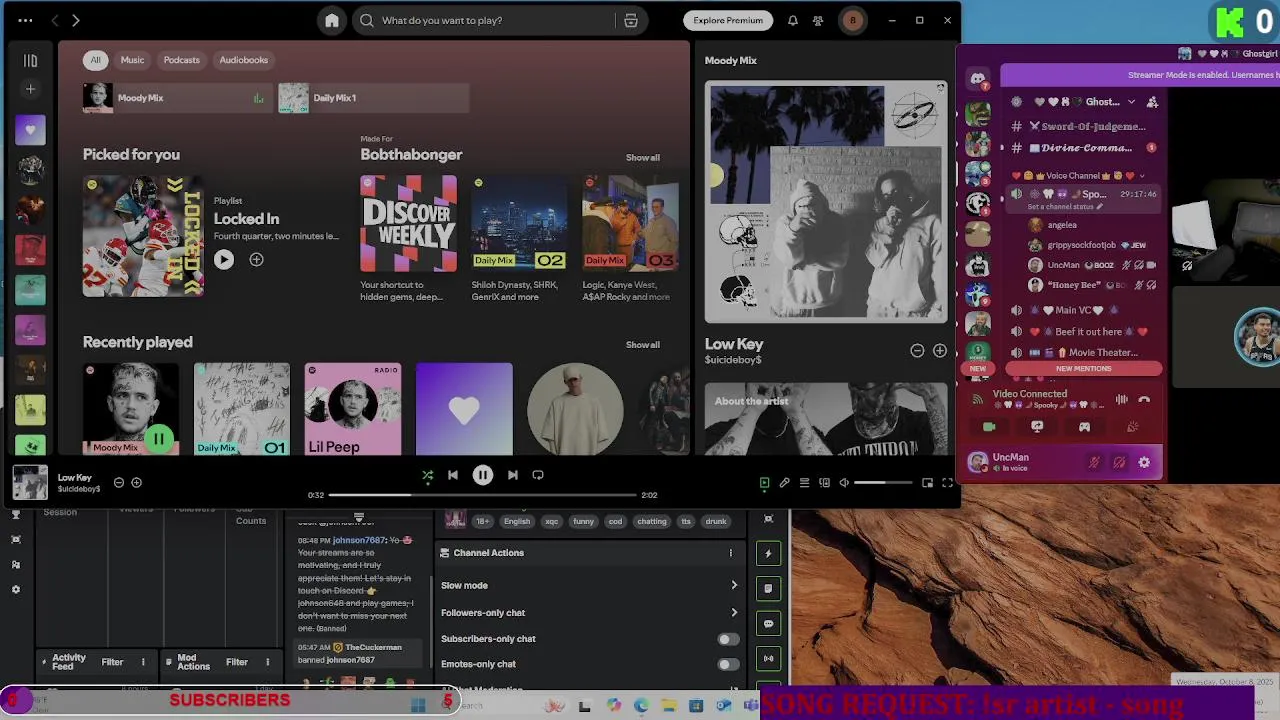Open Activity Feed options menu

point(143,662)
